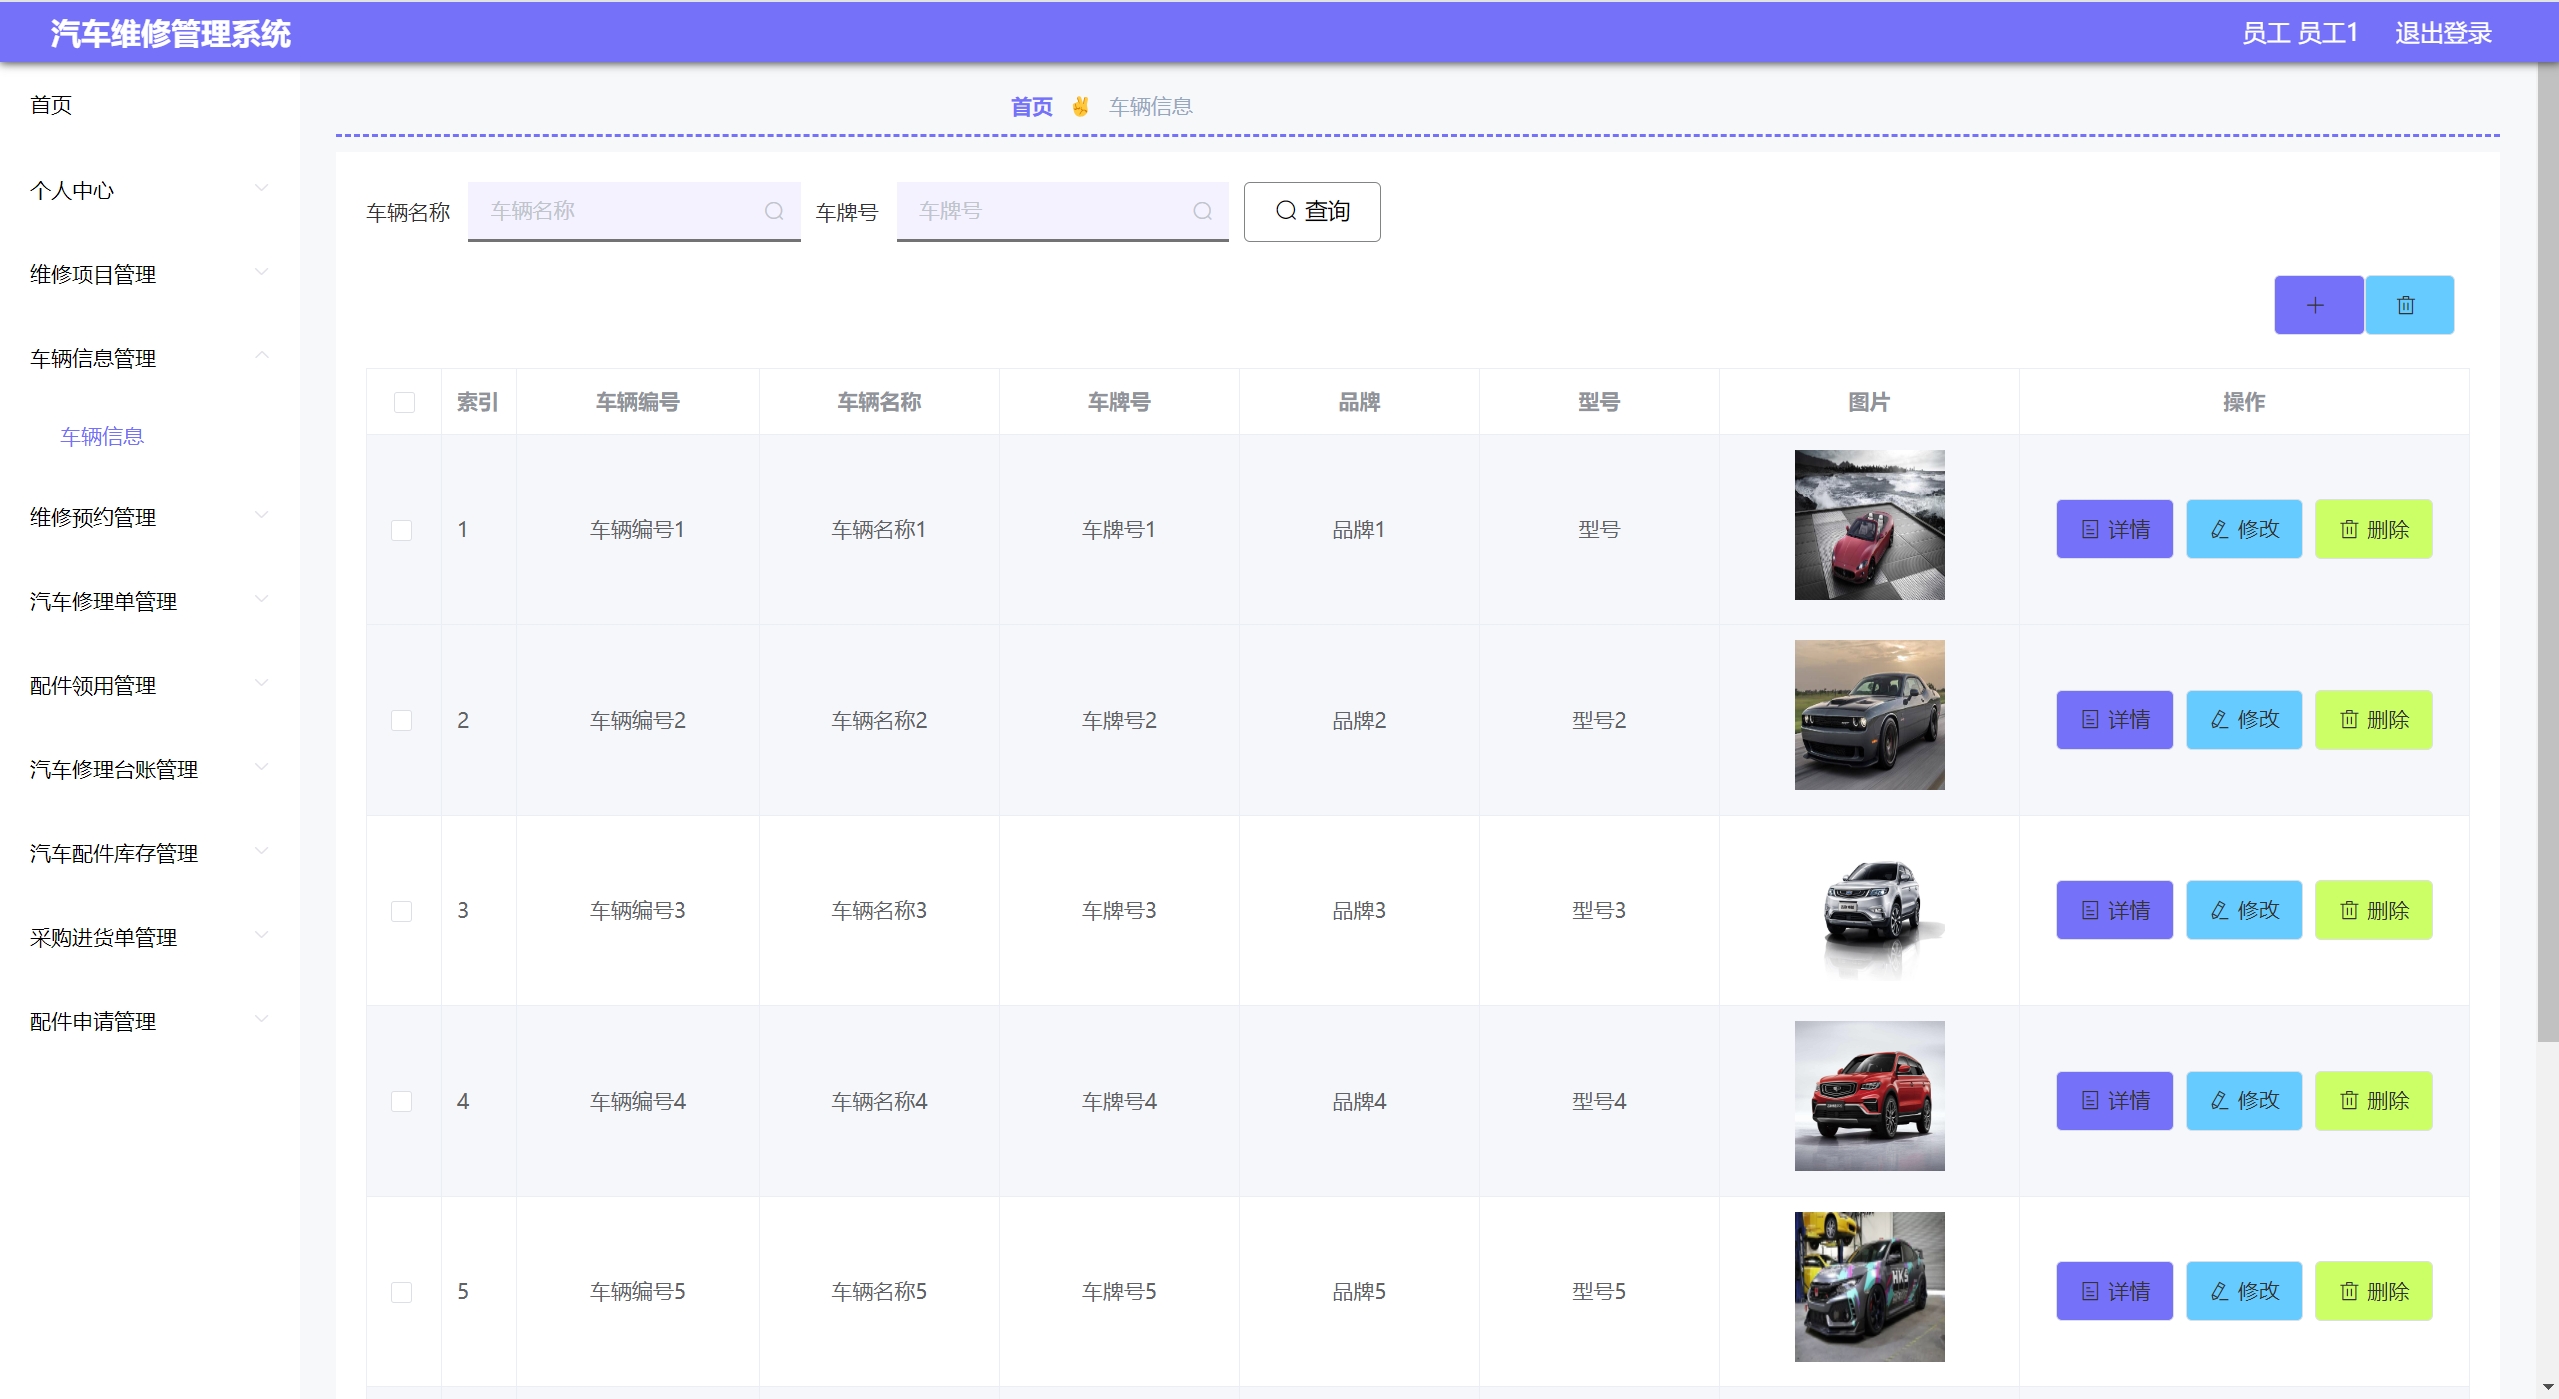Click the 汽车维修管理系统 title

click(170, 33)
